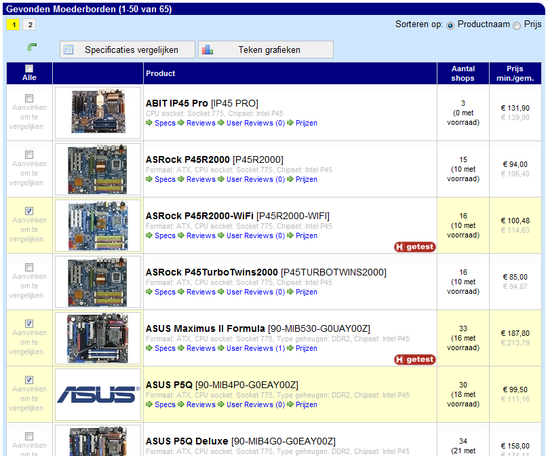
Task: Click green arrow before ABIT IP45 Pro Specs
Action: coord(149,123)
